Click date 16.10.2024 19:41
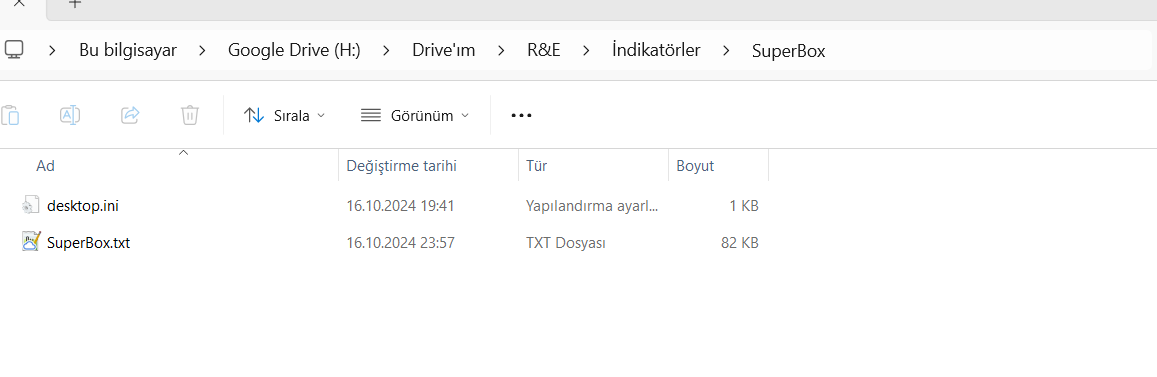This screenshot has height=377, width=1157. pyautogui.click(x=401, y=206)
